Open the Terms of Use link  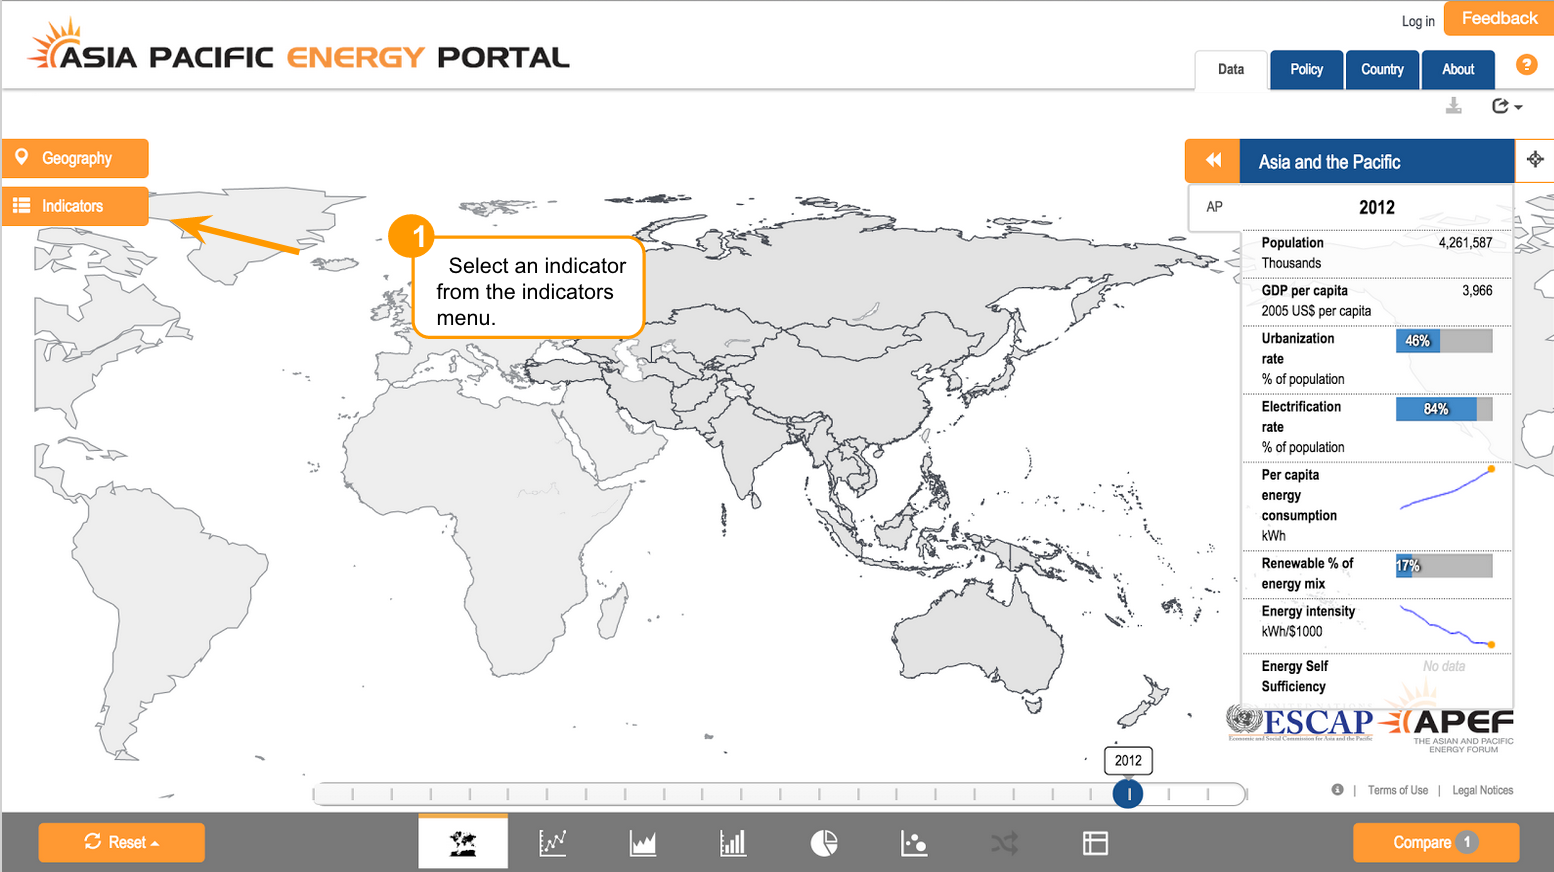point(1397,790)
